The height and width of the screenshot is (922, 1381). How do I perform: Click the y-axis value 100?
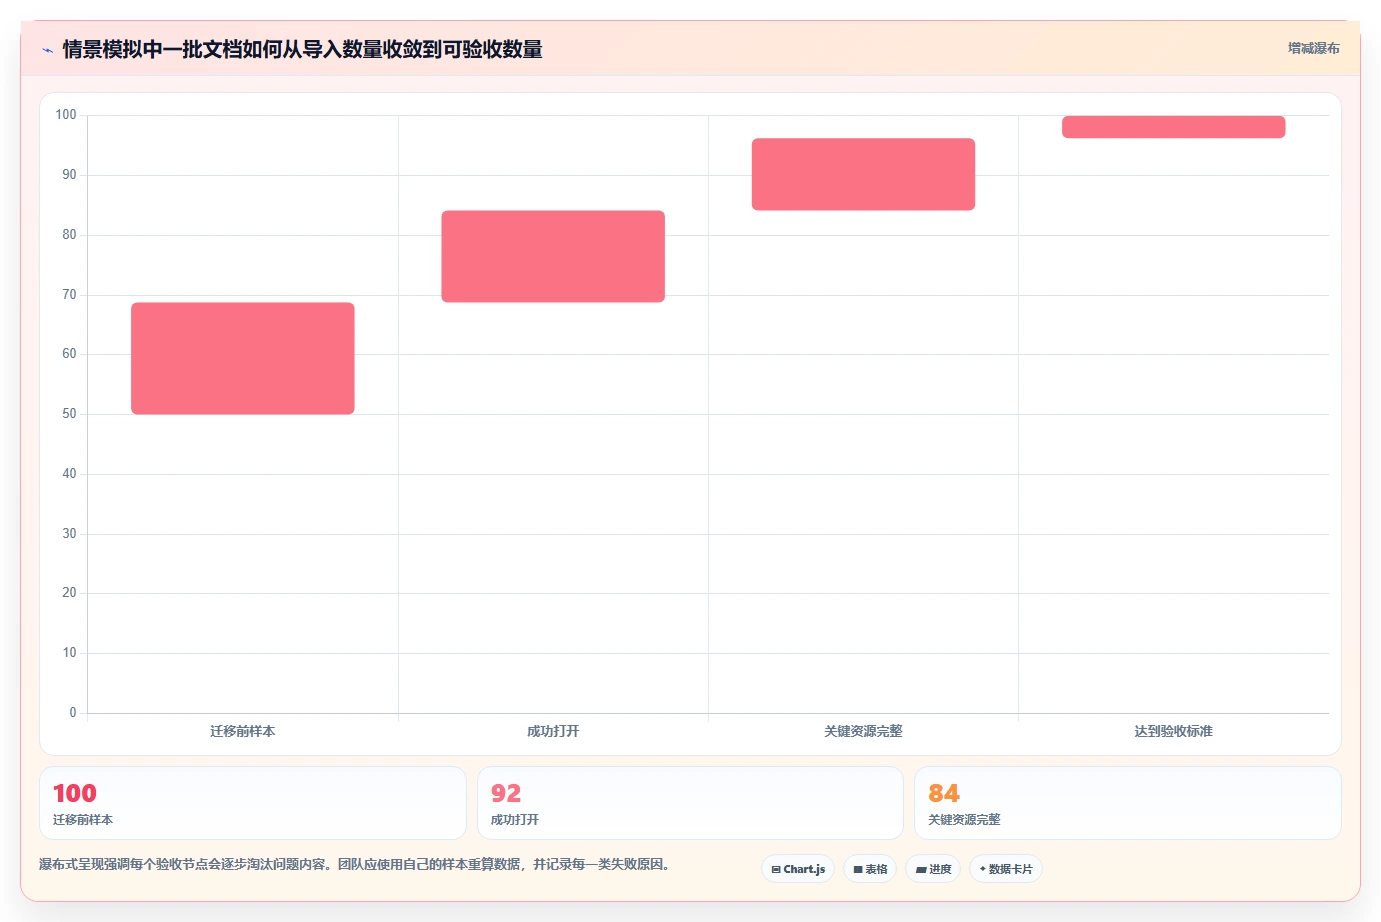66,115
